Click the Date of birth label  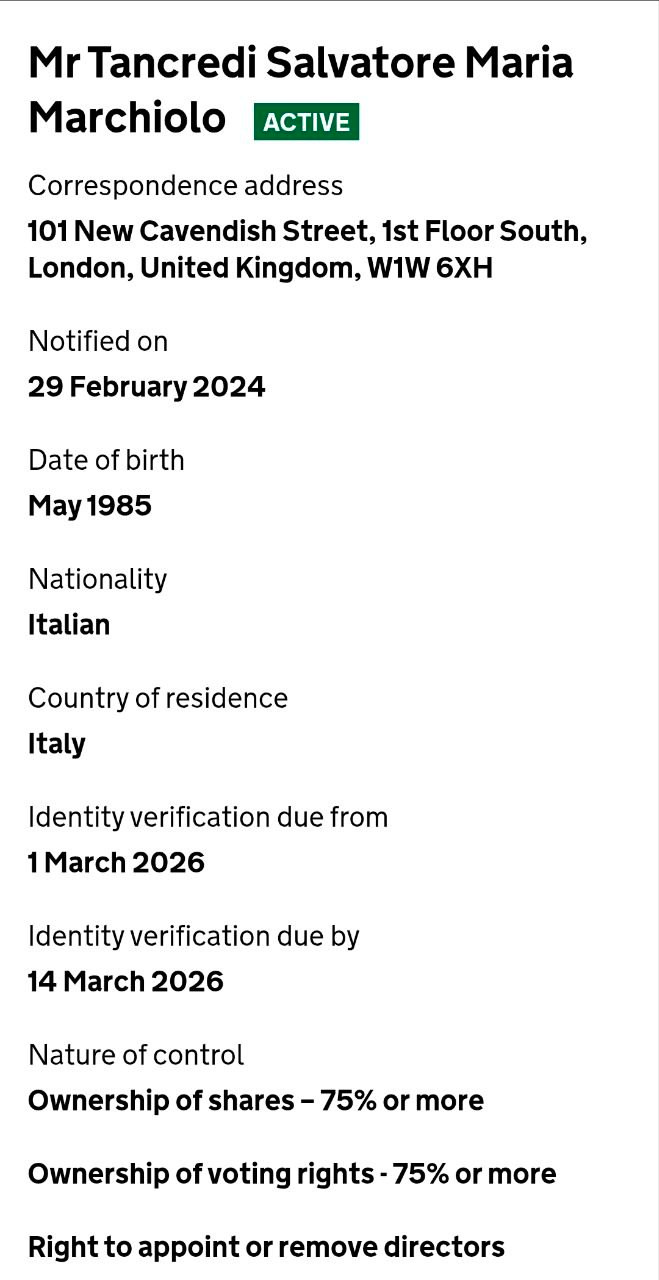(x=106, y=460)
